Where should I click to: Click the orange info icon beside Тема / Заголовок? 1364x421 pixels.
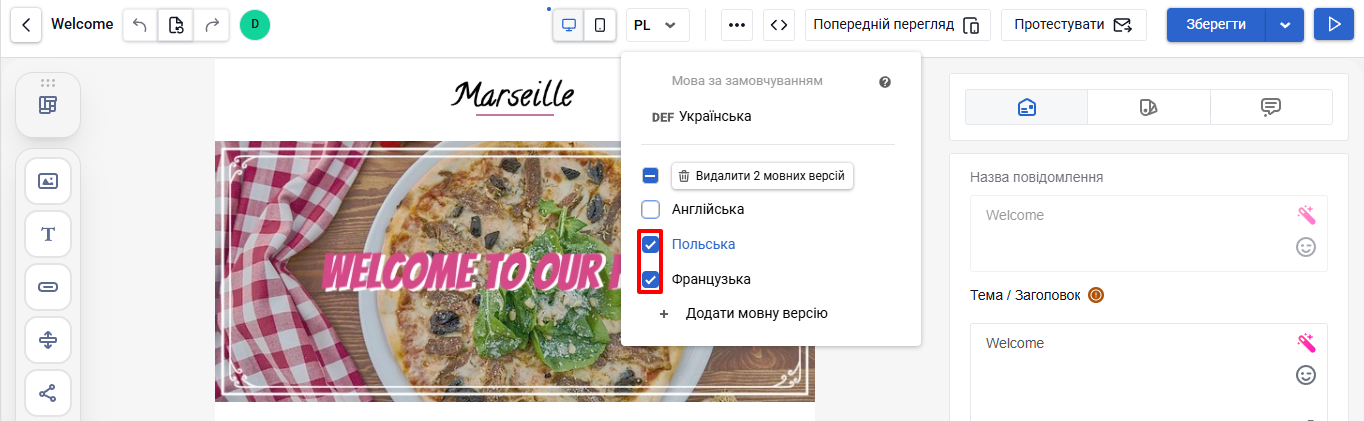click(1095, 295)
